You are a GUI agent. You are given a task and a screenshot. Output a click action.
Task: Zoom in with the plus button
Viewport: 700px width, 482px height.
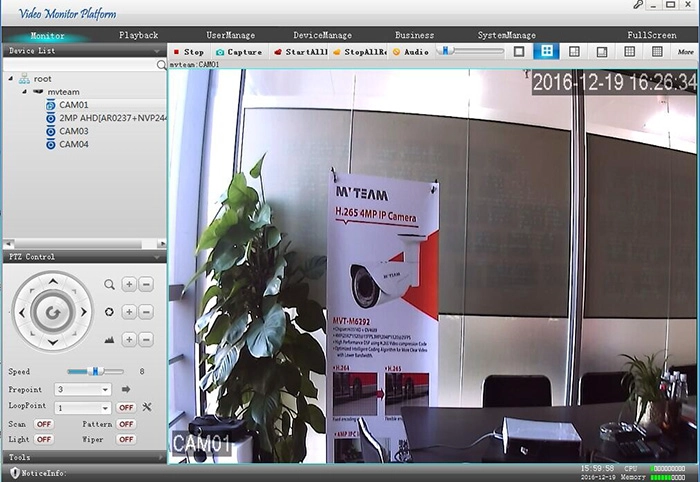(129, 284)
